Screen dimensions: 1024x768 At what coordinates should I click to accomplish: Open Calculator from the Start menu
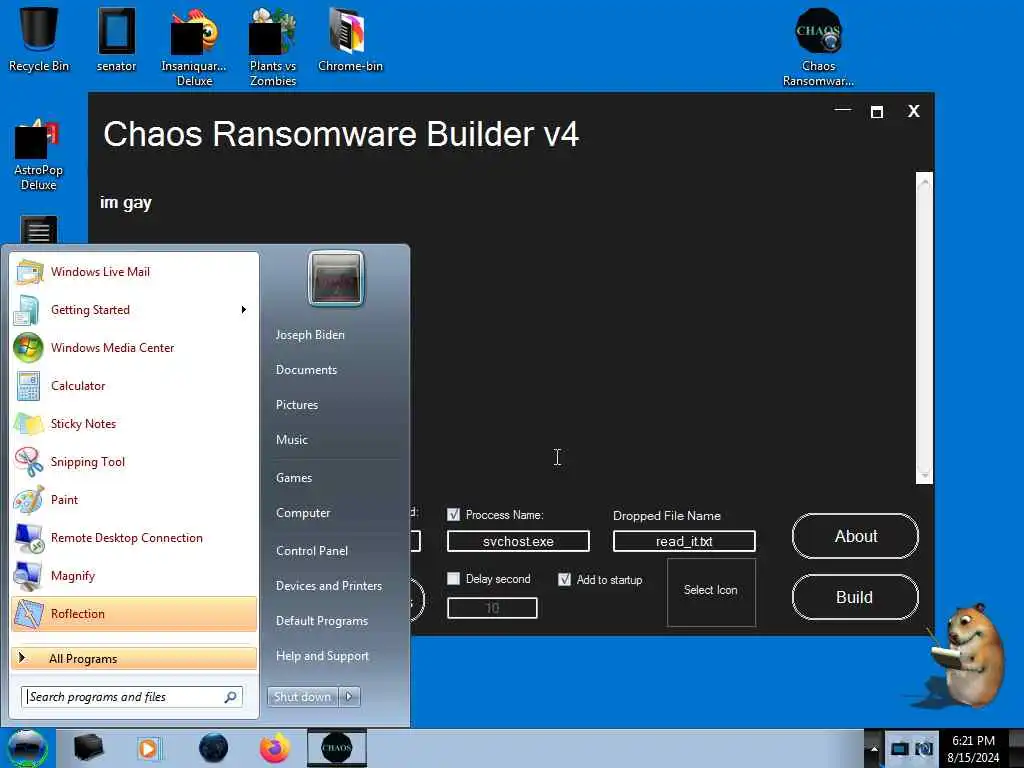135,386
